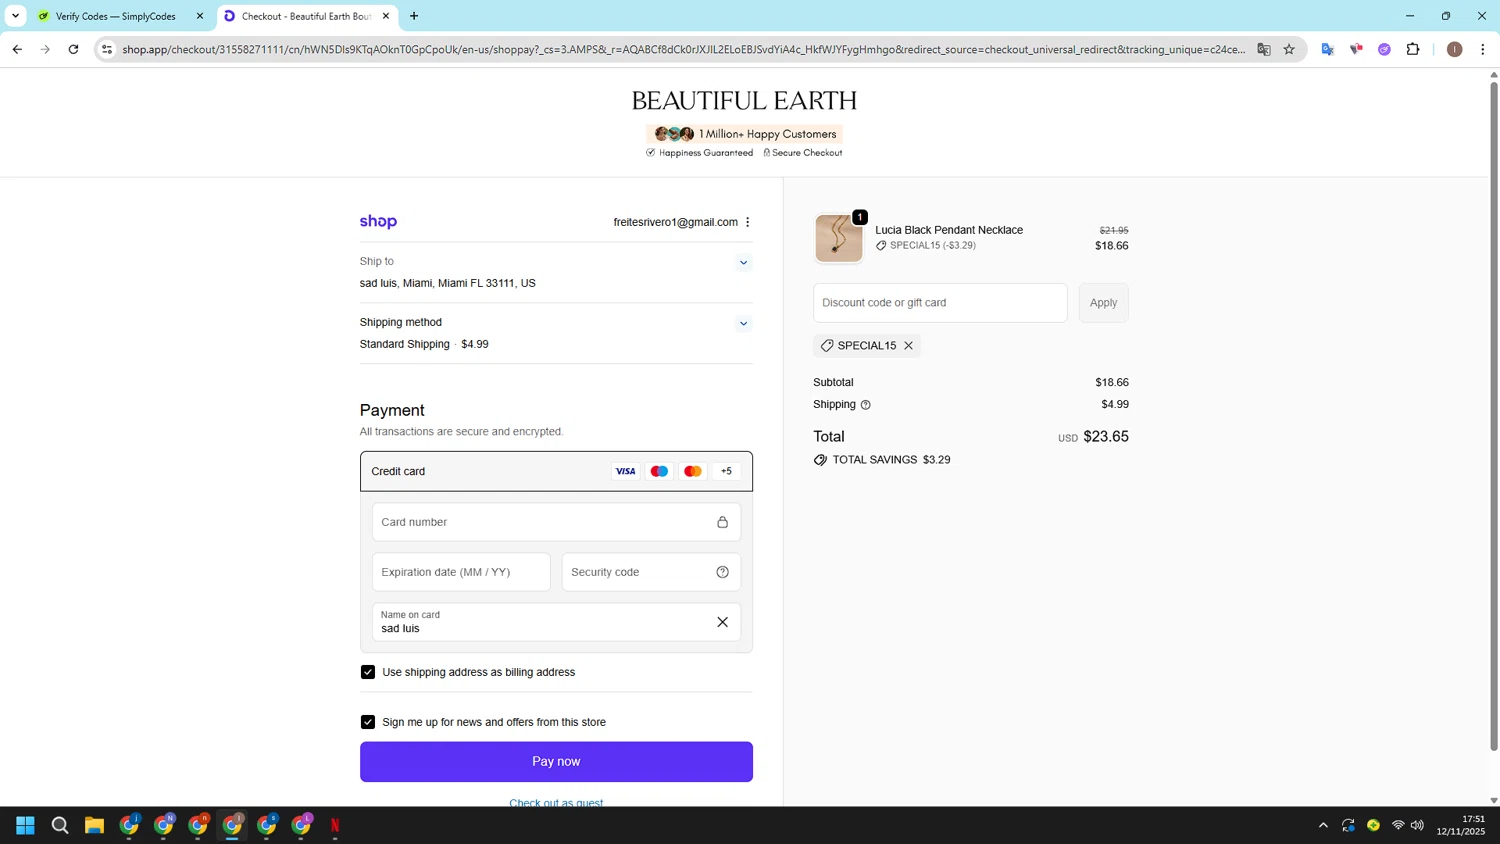Click the translate page icon
The image size is (1500, 844).
pyautogui.click(x=1264, y=49)
